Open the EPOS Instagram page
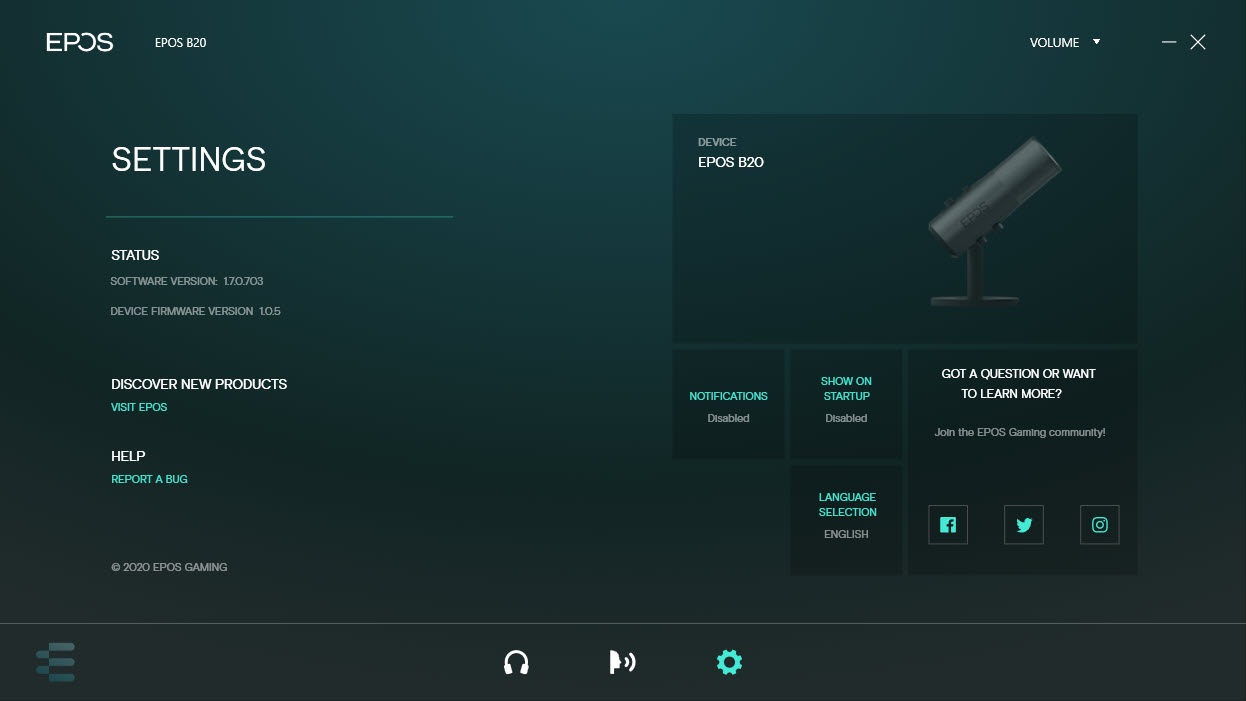The height and width of the screenshot is (701, 1246). pos(1100,525)
